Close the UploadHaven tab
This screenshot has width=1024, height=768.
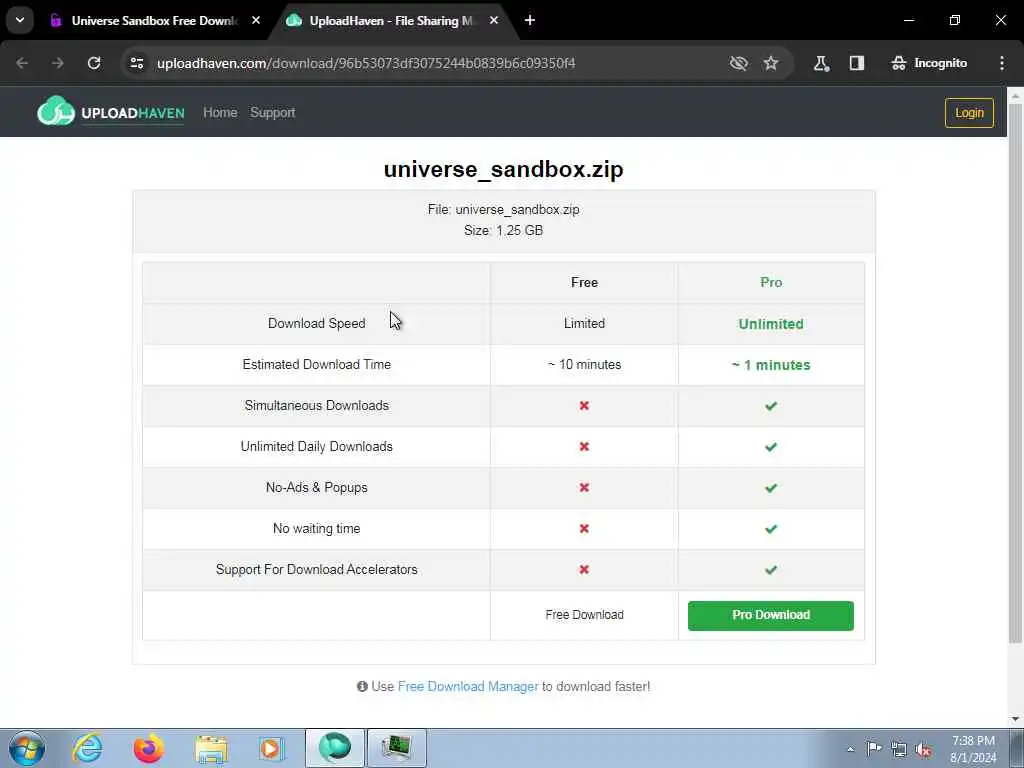click(494, 20)
